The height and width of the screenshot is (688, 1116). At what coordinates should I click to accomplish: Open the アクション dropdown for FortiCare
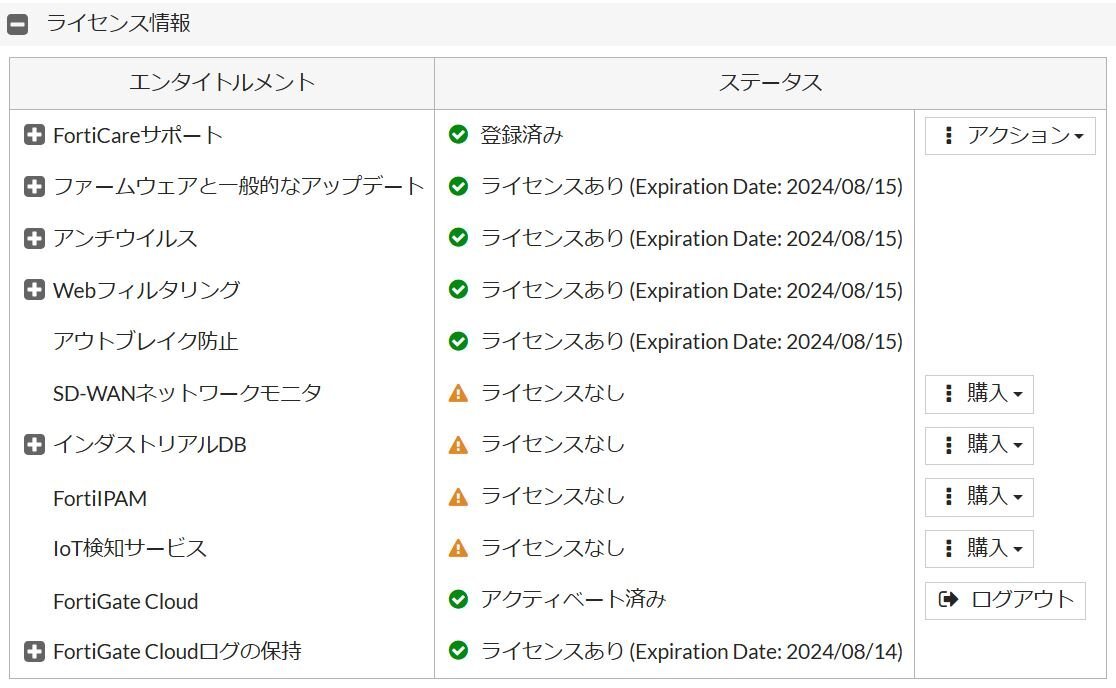tap(1009, 136)
